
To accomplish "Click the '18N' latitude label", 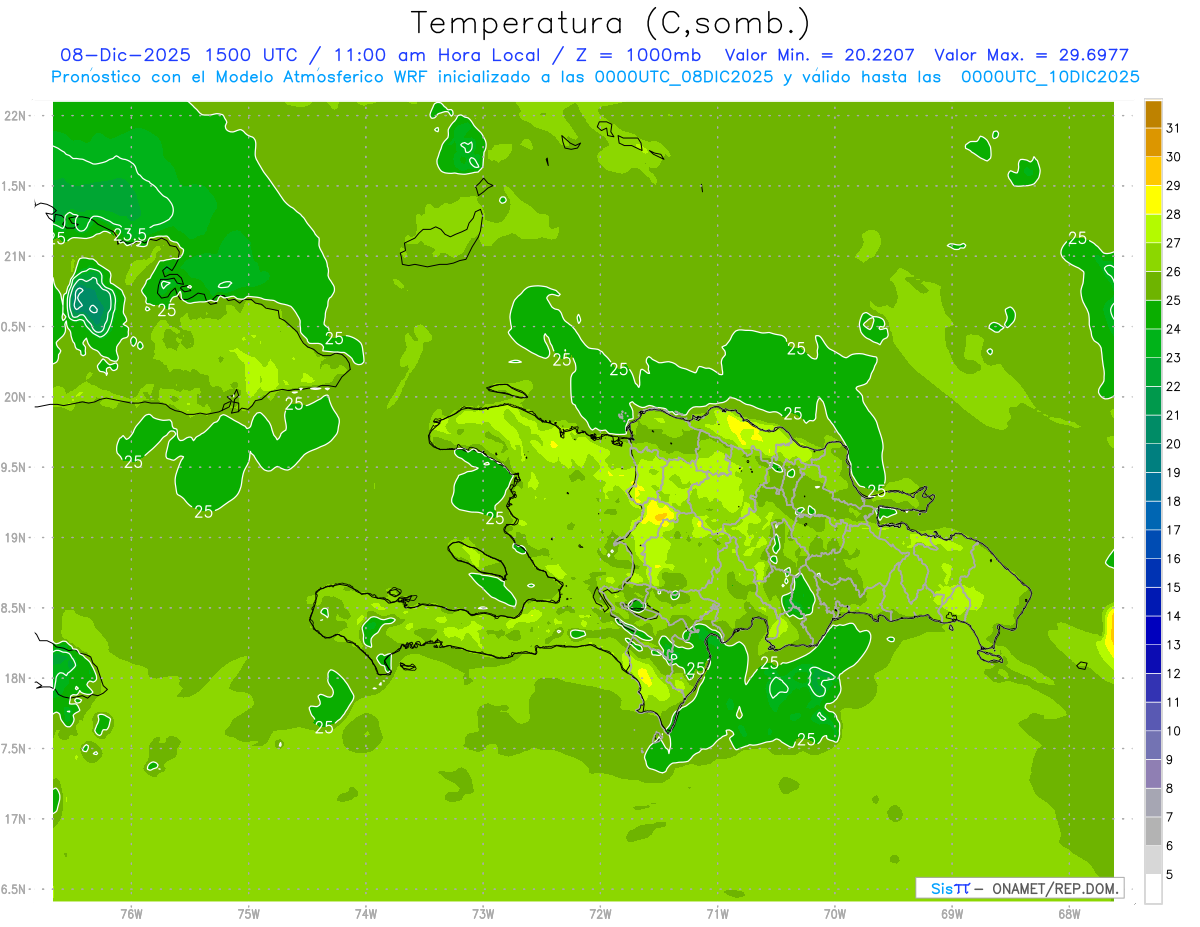I will pos(15,678).
